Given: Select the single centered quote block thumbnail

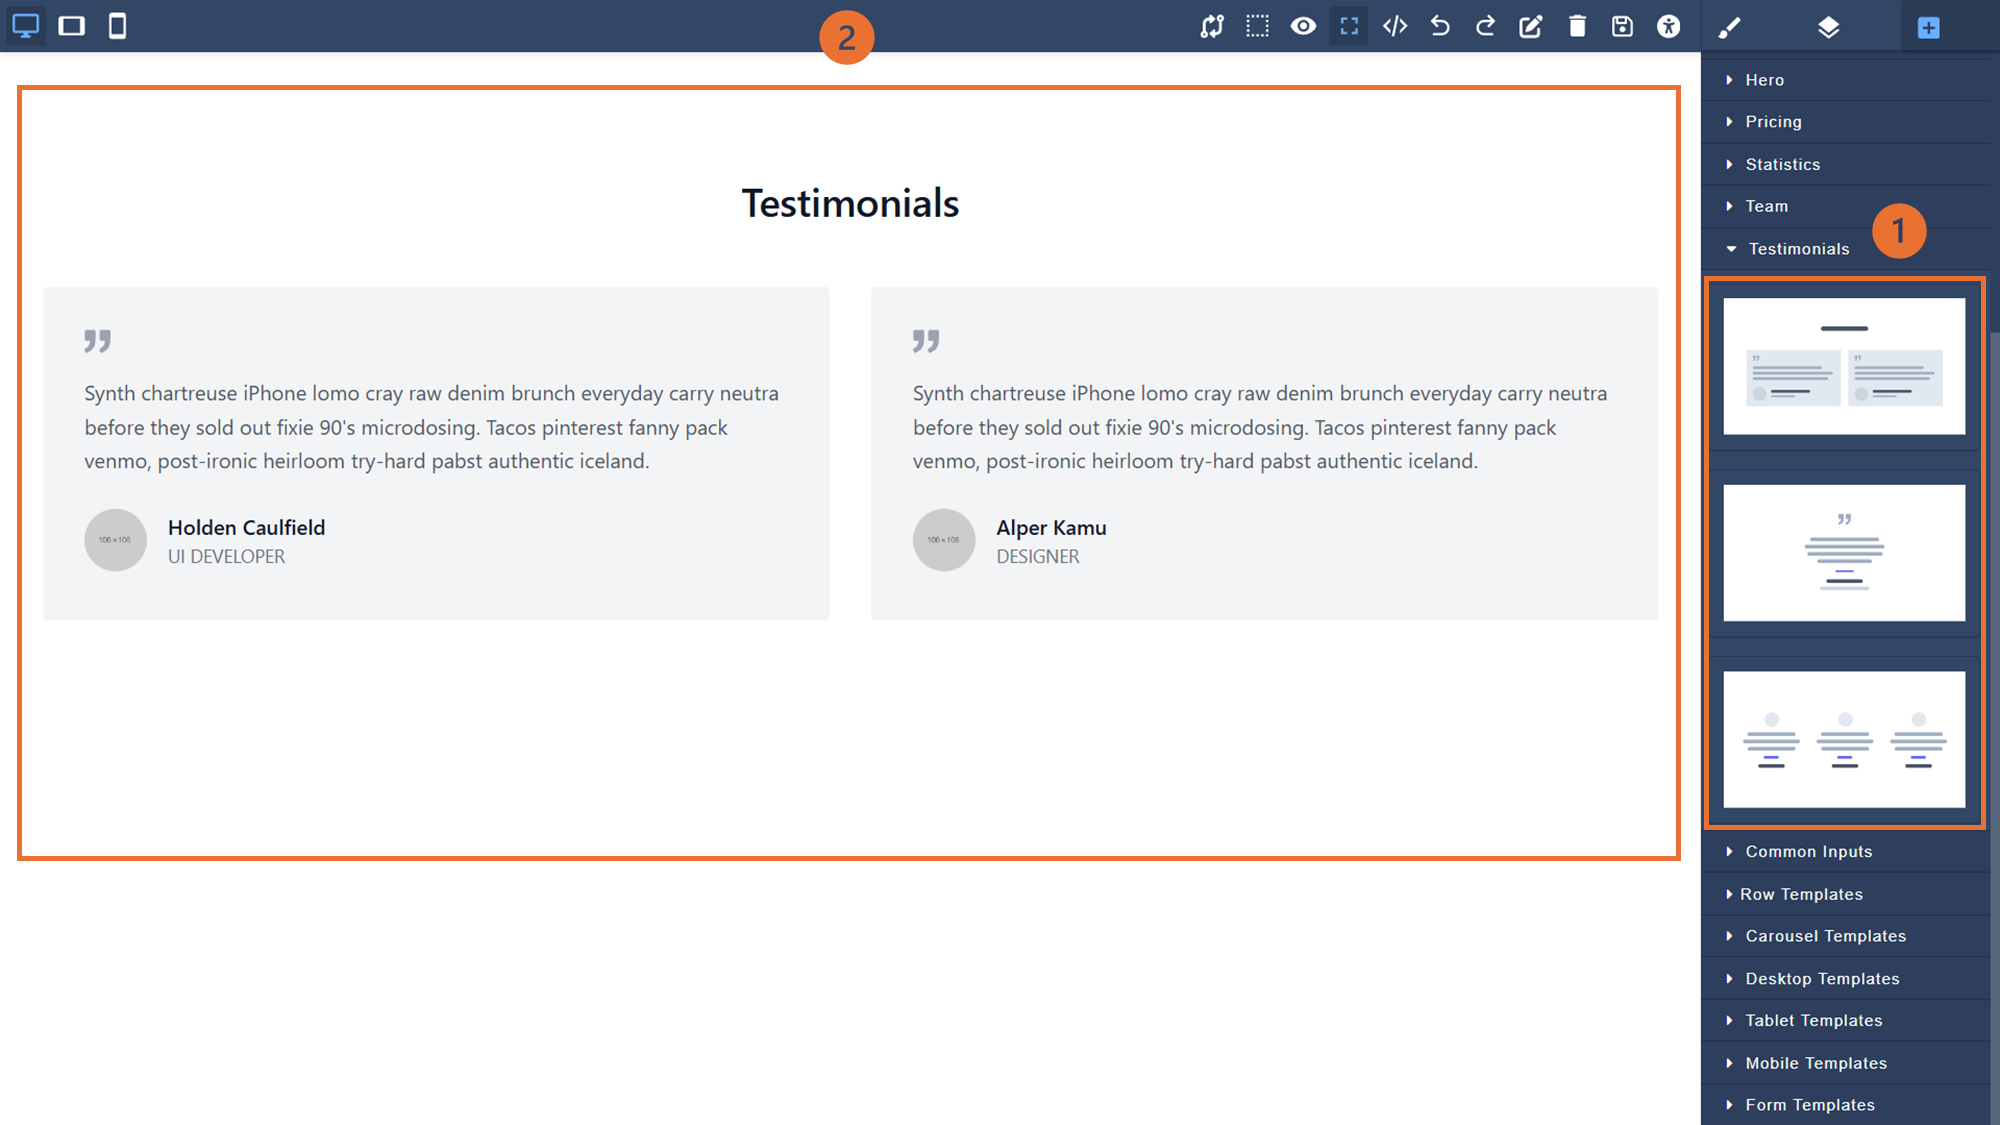Looking at the screenshot, I should coord(1844,553).
